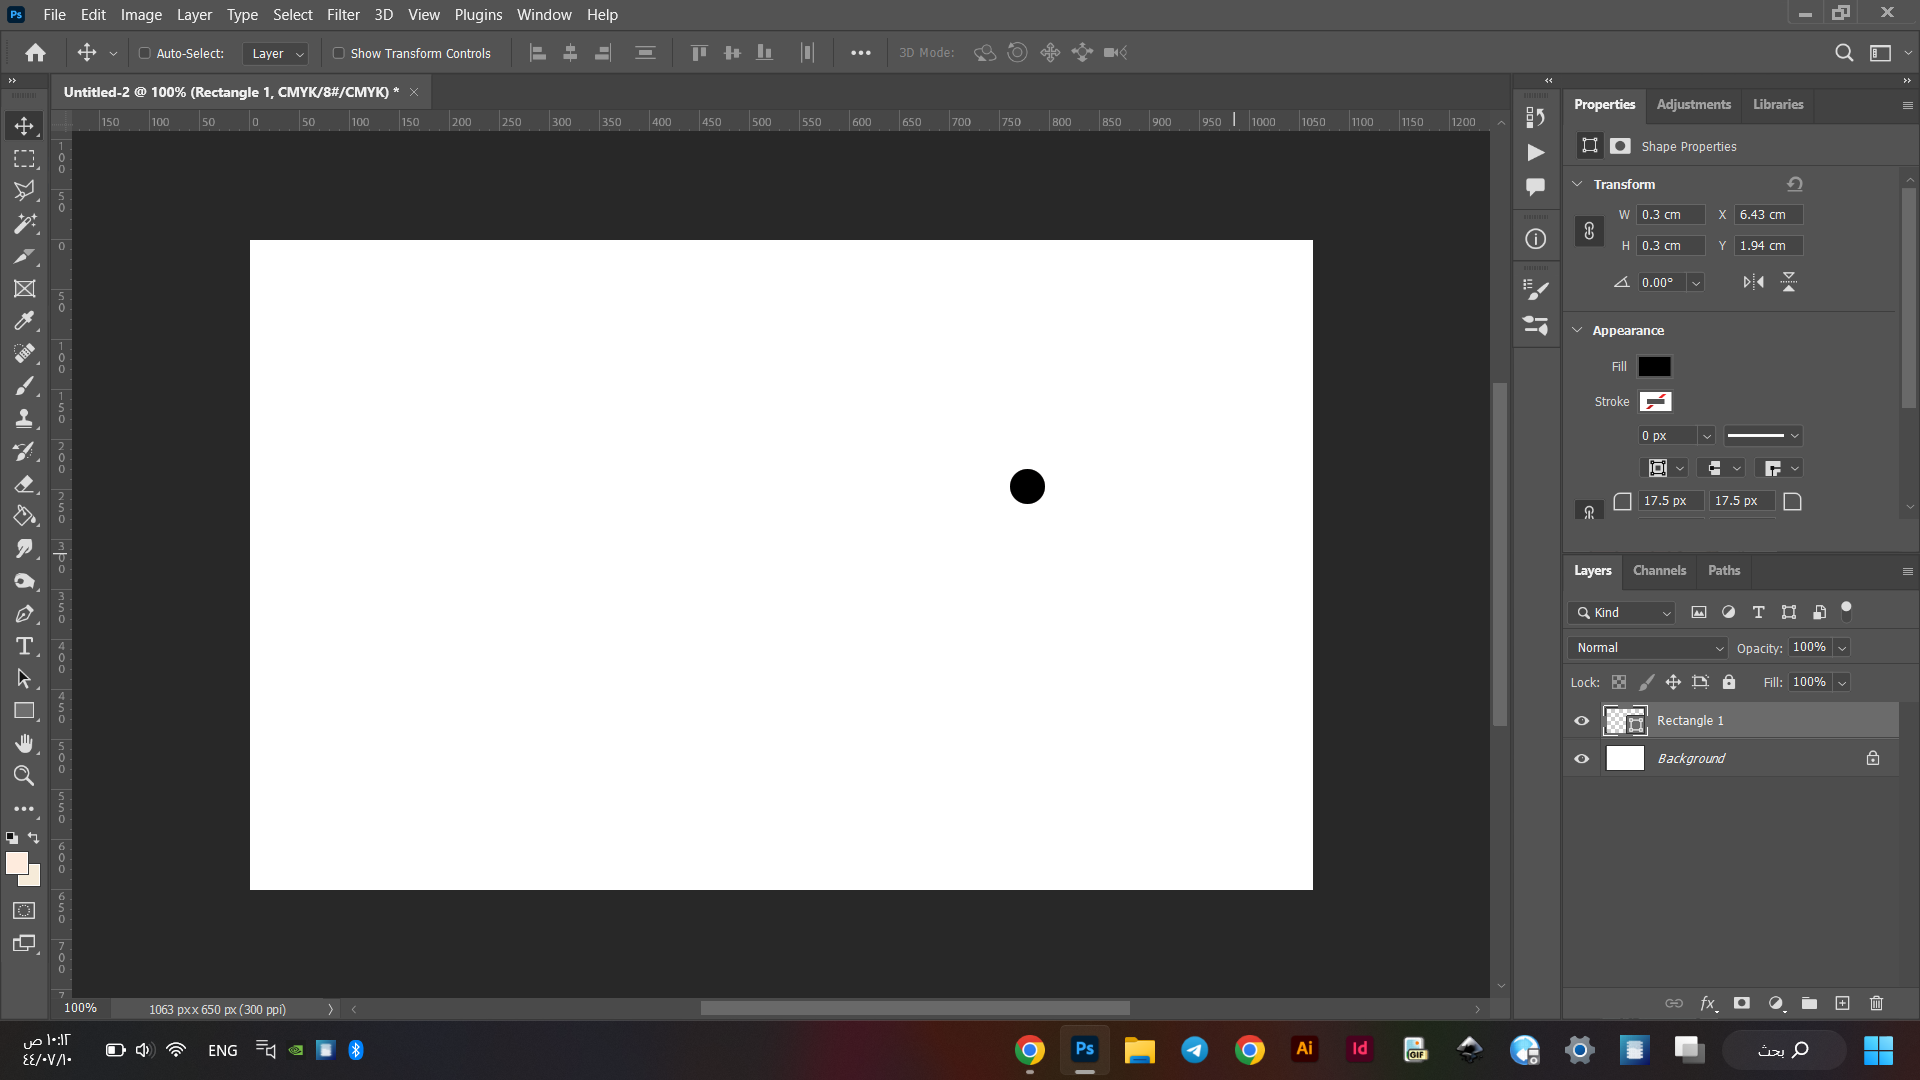Select the Healing Brush tool
This screenshot has width=1920, height=1080.
coord(24,354)
